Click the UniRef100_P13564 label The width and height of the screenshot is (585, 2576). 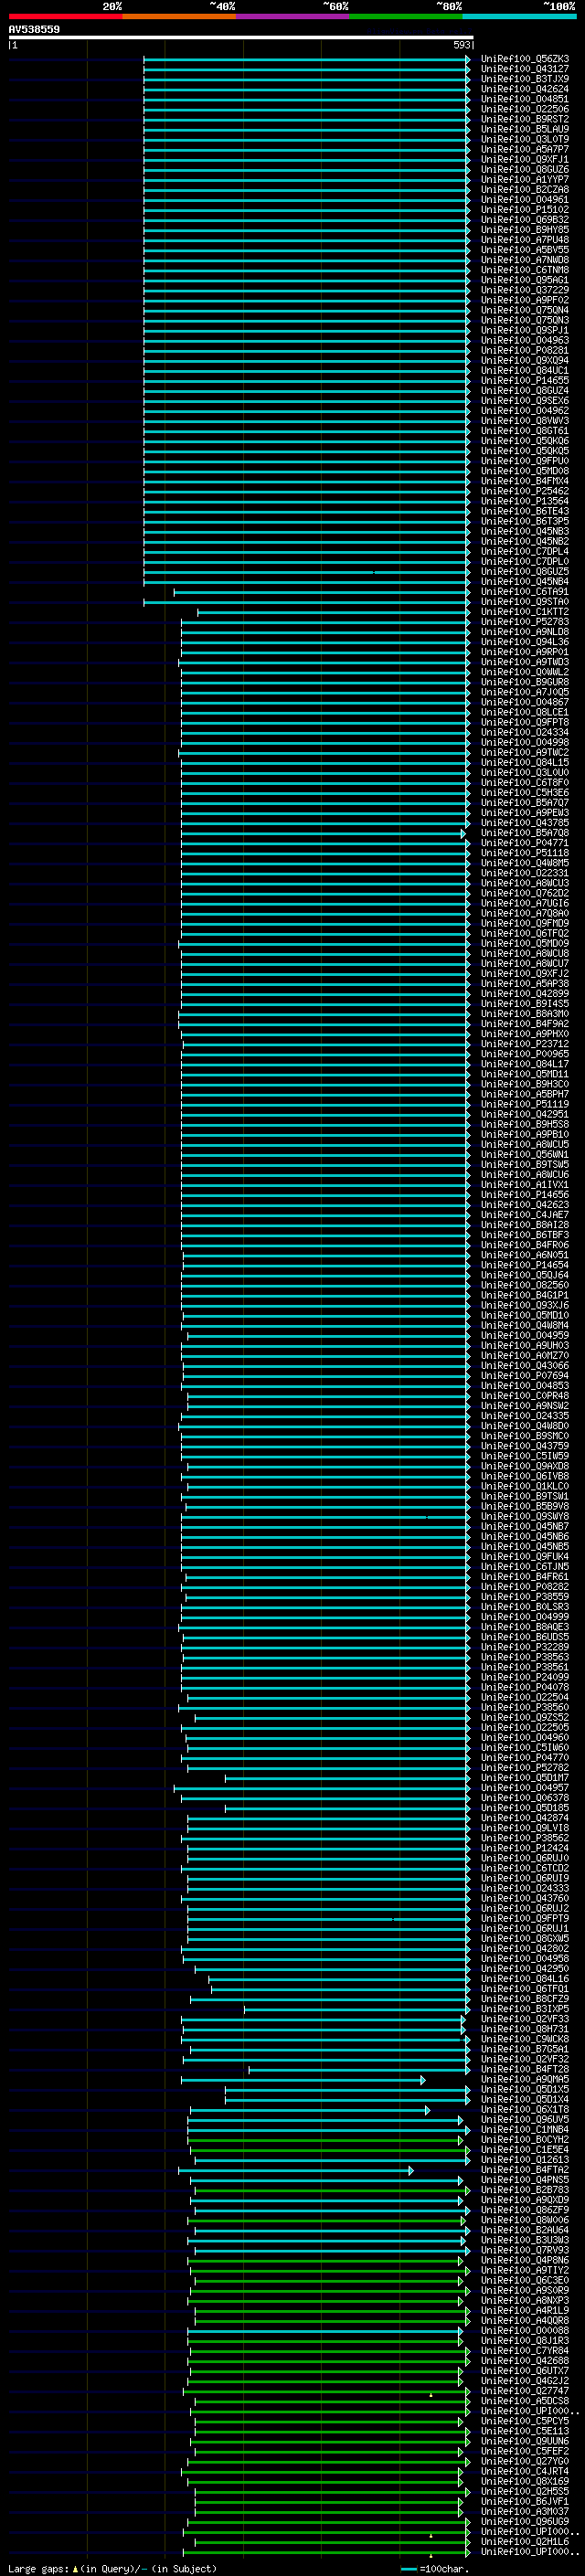525,501
